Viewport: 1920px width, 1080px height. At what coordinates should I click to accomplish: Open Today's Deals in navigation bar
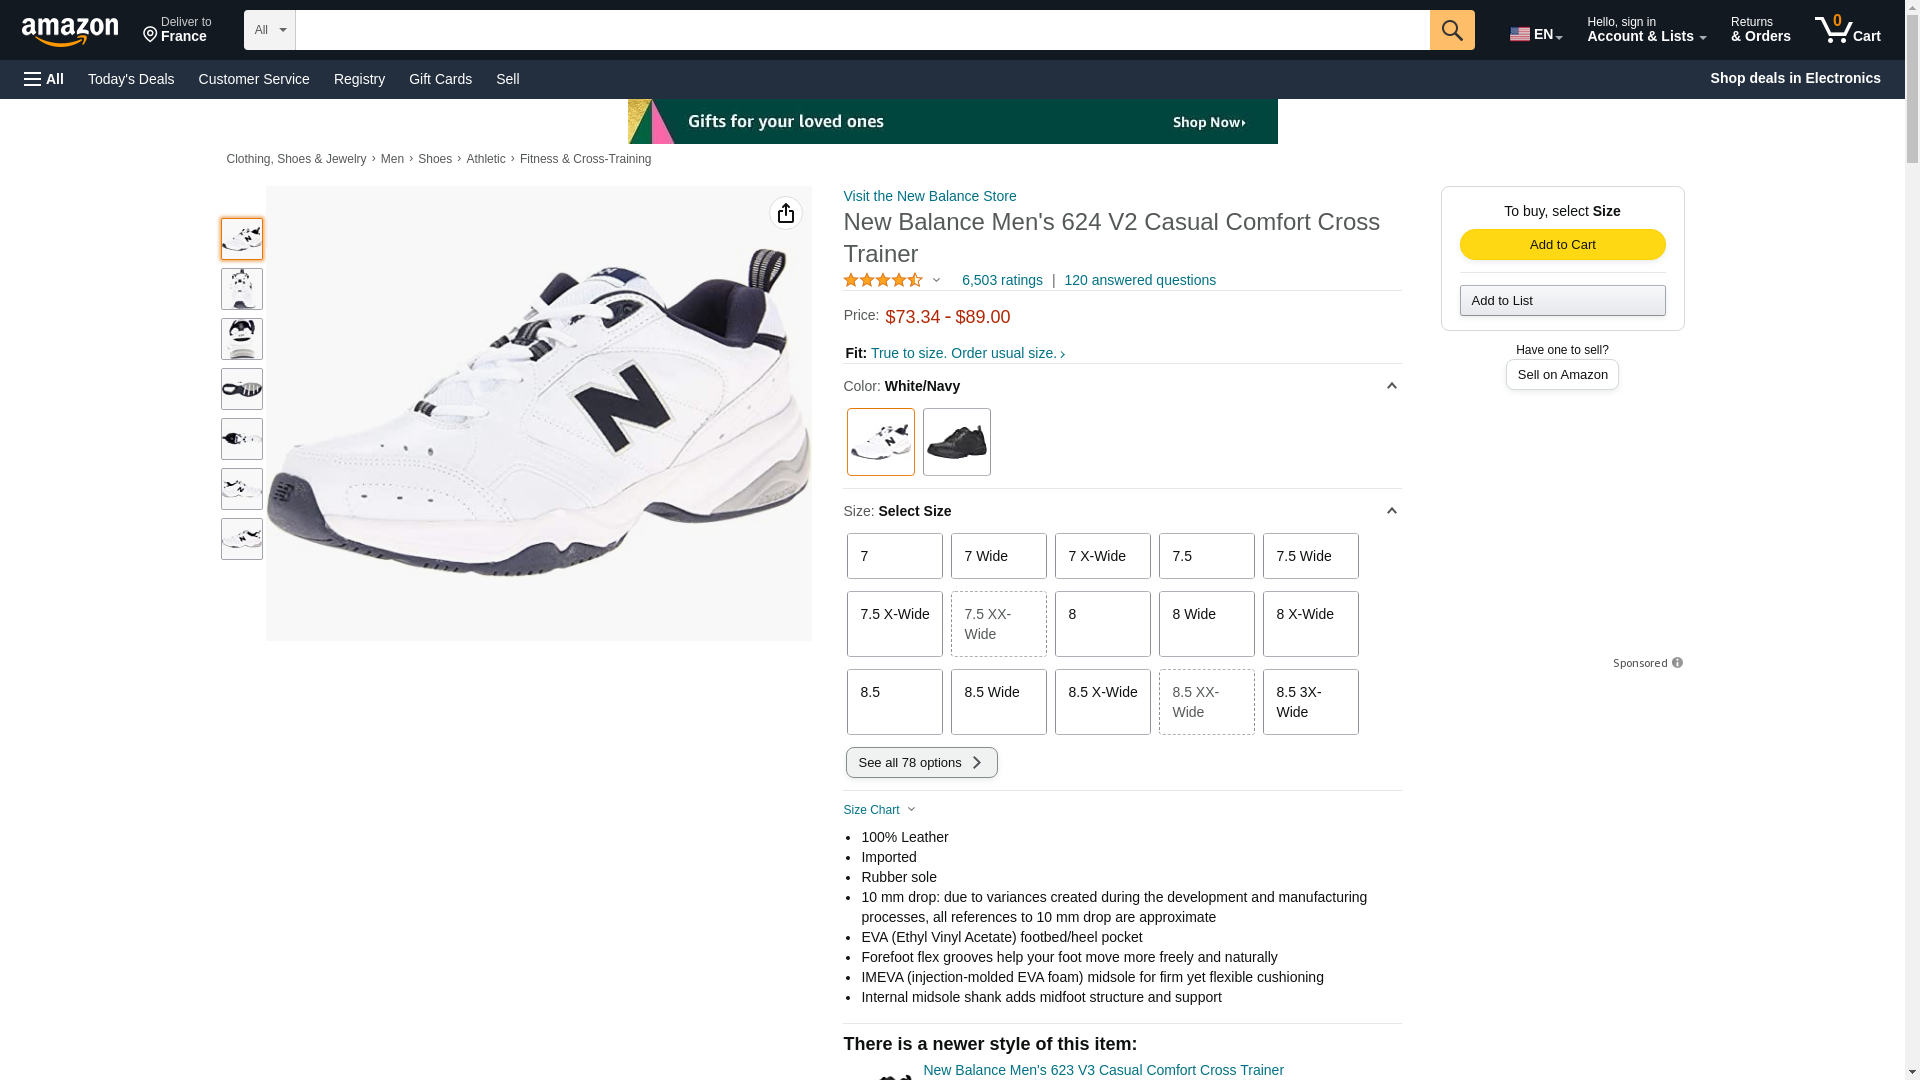131,79
